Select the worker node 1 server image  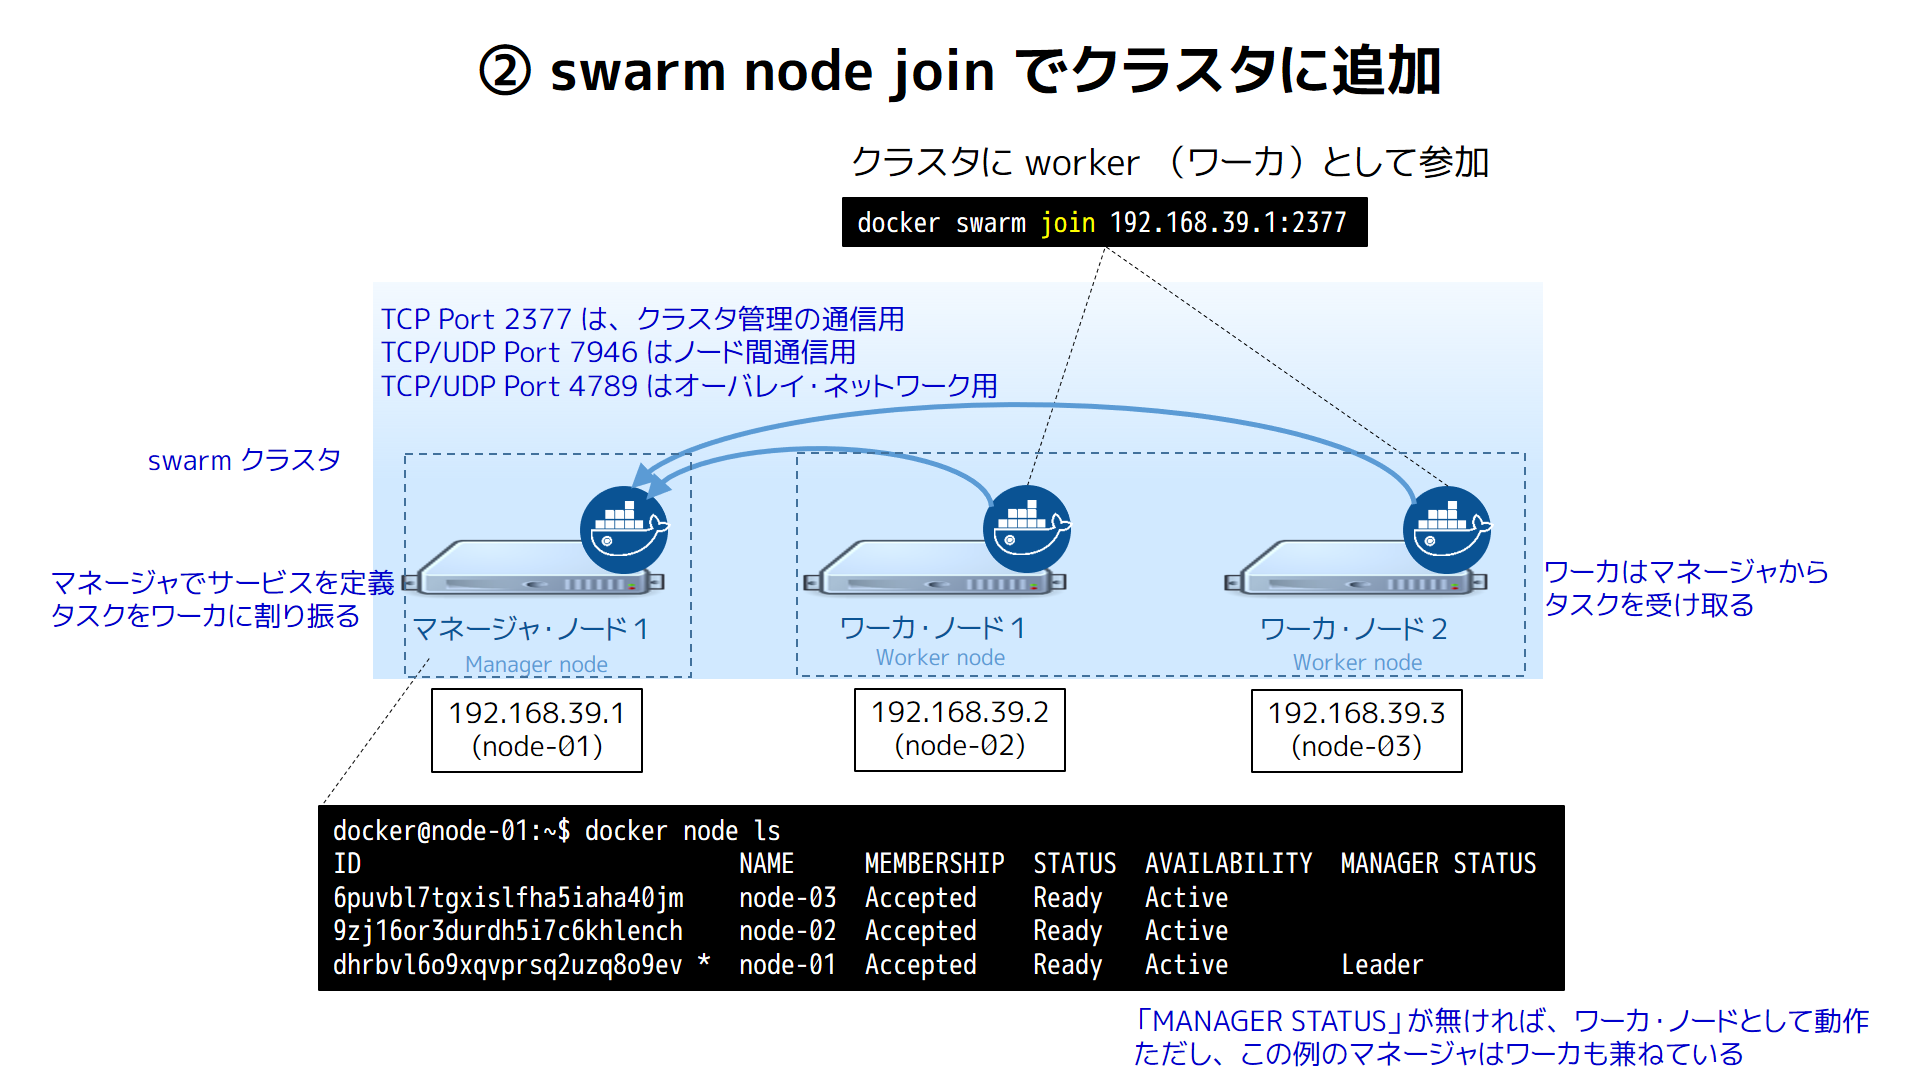[x=935, y=568]
